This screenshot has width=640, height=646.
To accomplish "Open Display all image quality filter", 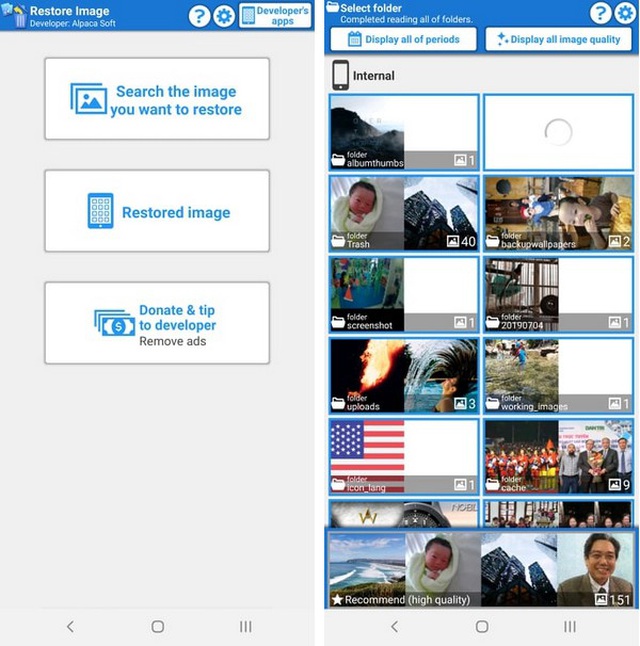I will click(x=558, y=40).
